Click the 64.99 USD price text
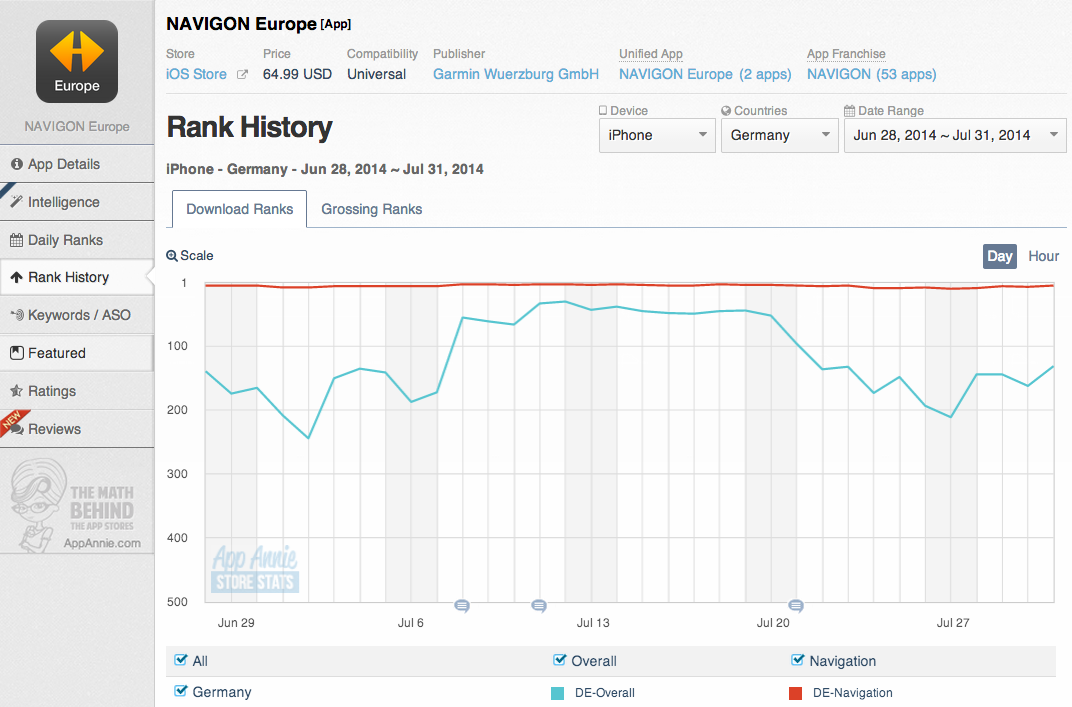 297,75
